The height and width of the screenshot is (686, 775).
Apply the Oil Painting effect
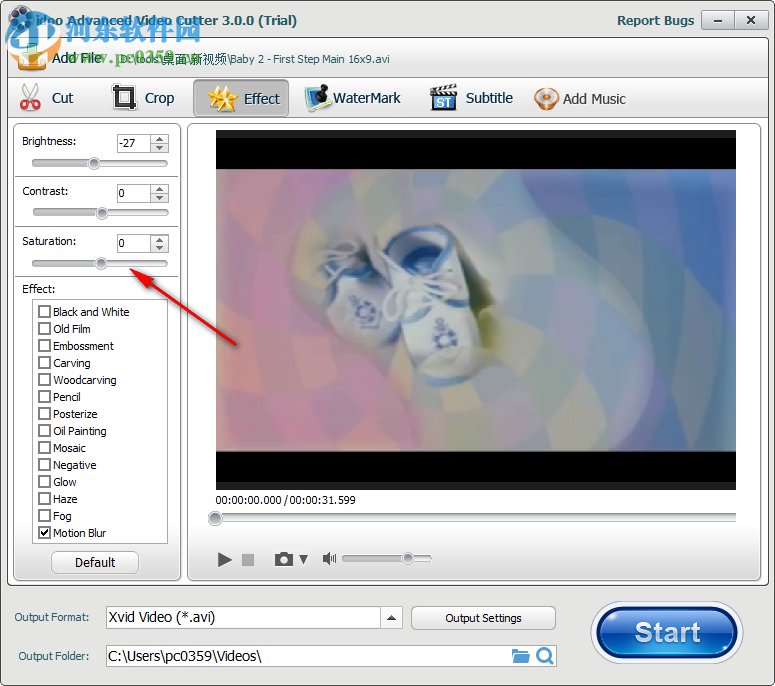[x=44, y=430]
